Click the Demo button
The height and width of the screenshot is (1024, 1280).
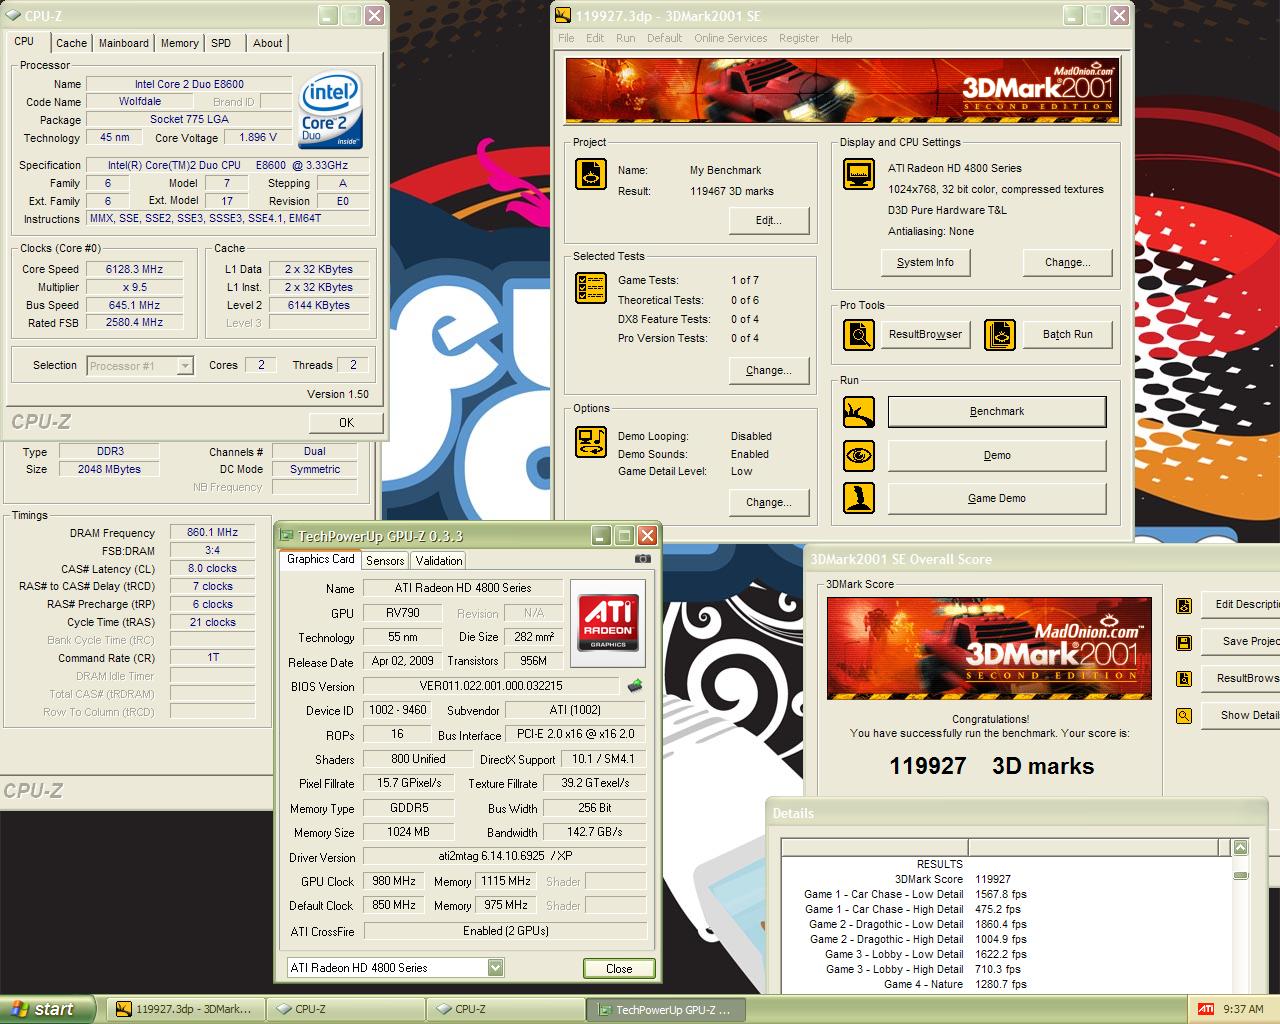[997, 455]
